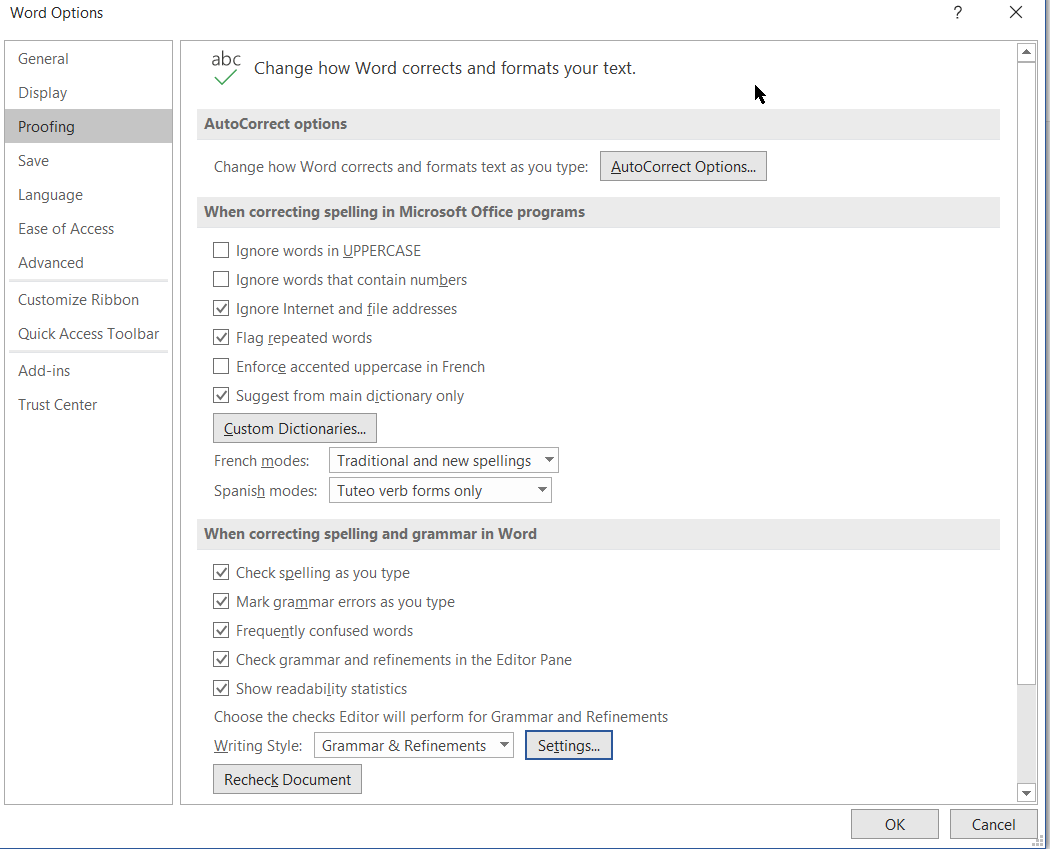Screen dimensions: 1050x849
Task: Click the scrollbar up arrow
Action: [x=1026, y=52]
